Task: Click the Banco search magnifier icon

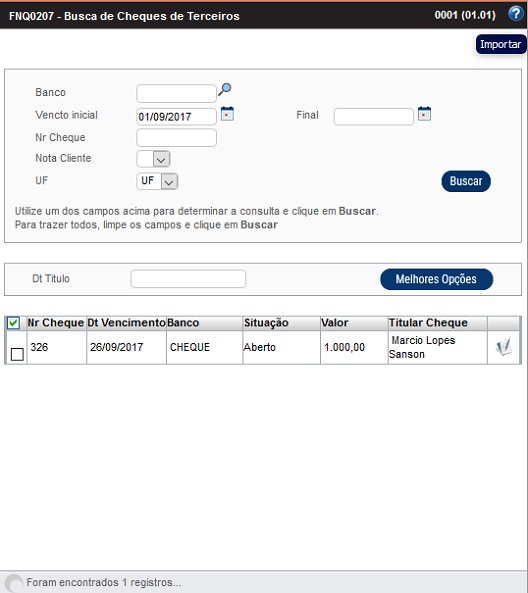Action: pyautogui.click(x=225, y=89)
